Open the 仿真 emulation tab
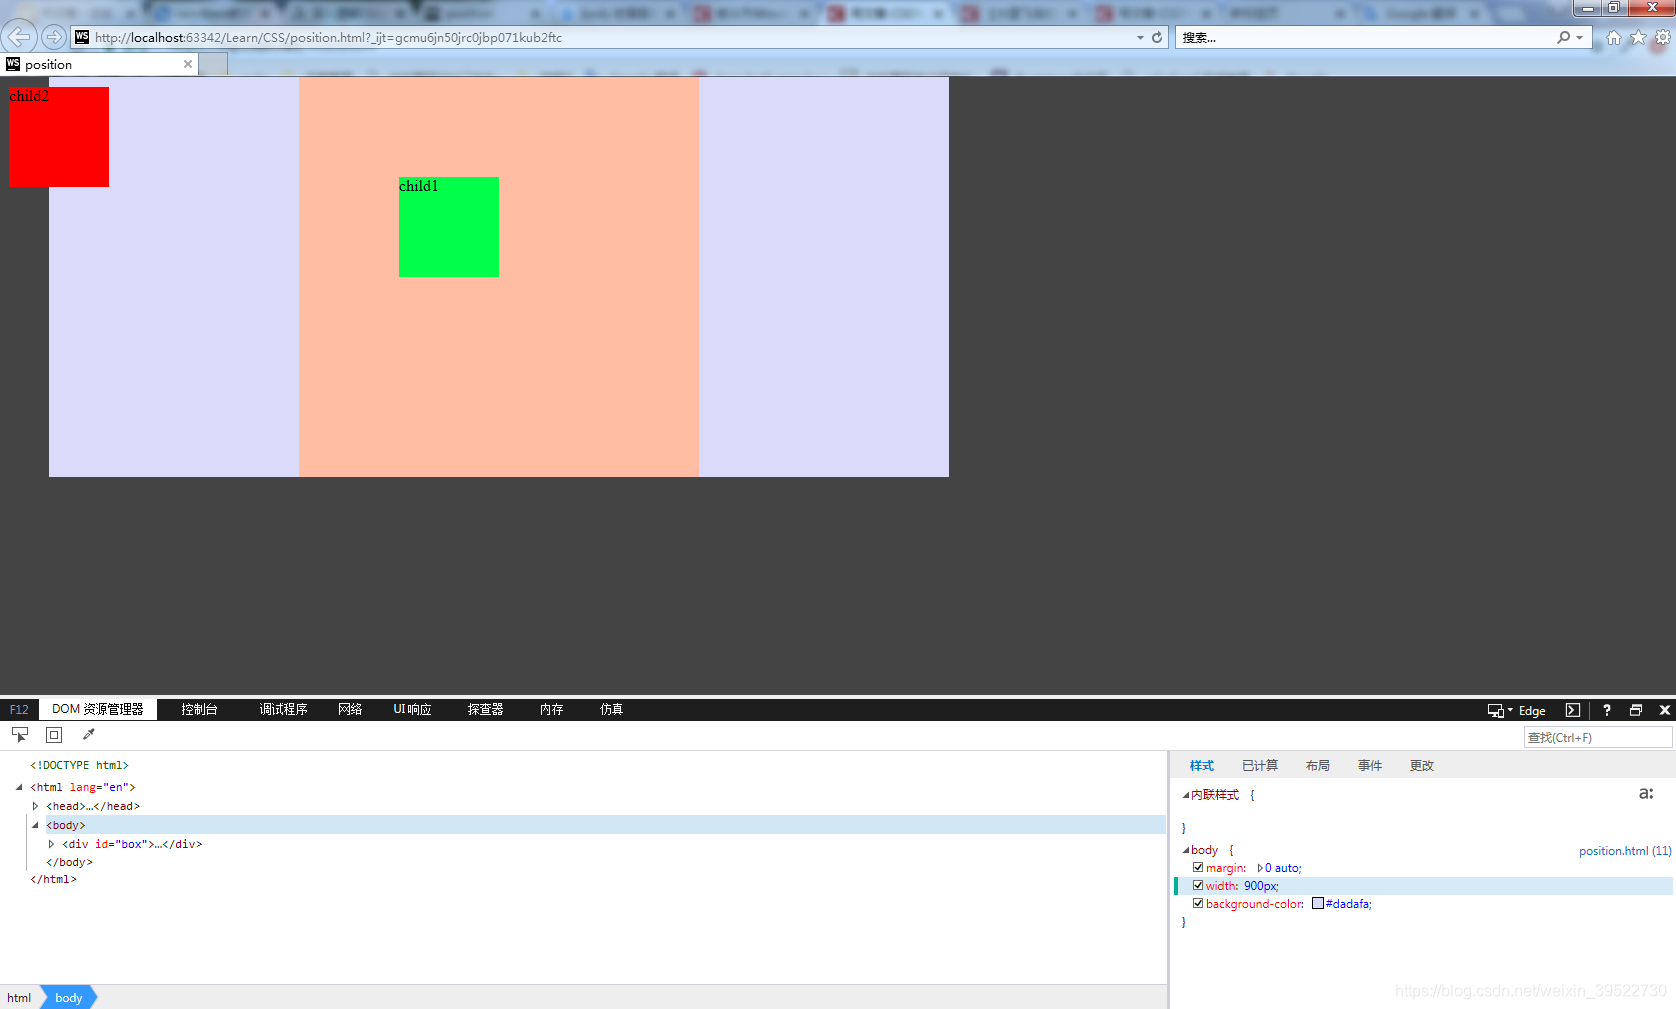The width and height of the screenshot is (1676, 1009). click(611, 709)
